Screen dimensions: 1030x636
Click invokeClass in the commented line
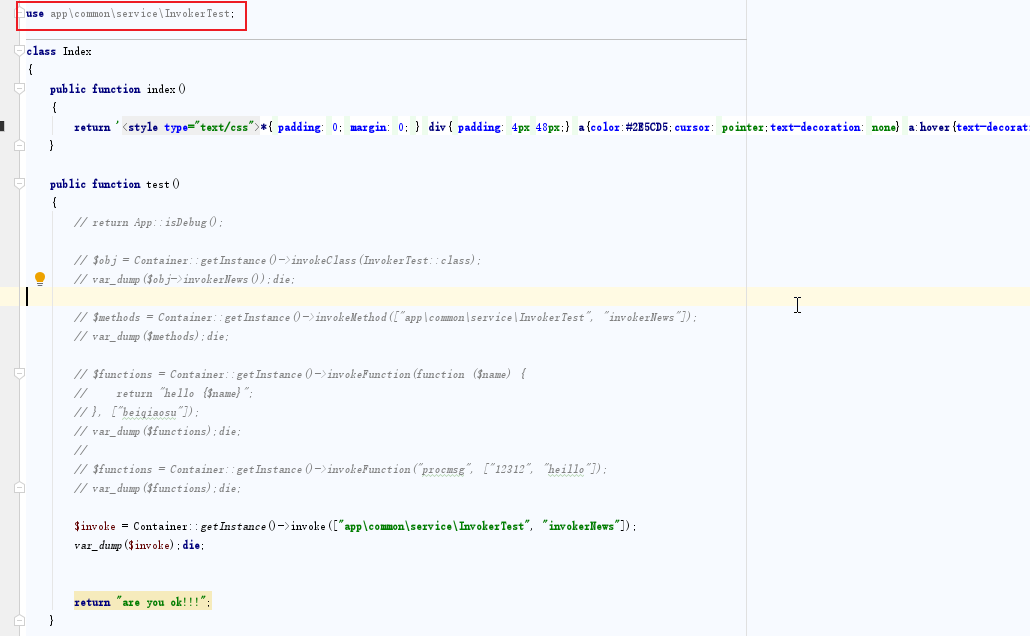coord(323,261)
